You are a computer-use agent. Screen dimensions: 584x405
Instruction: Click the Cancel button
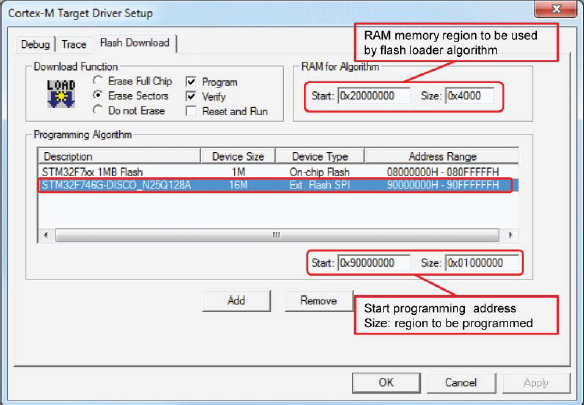click(461, 383)
